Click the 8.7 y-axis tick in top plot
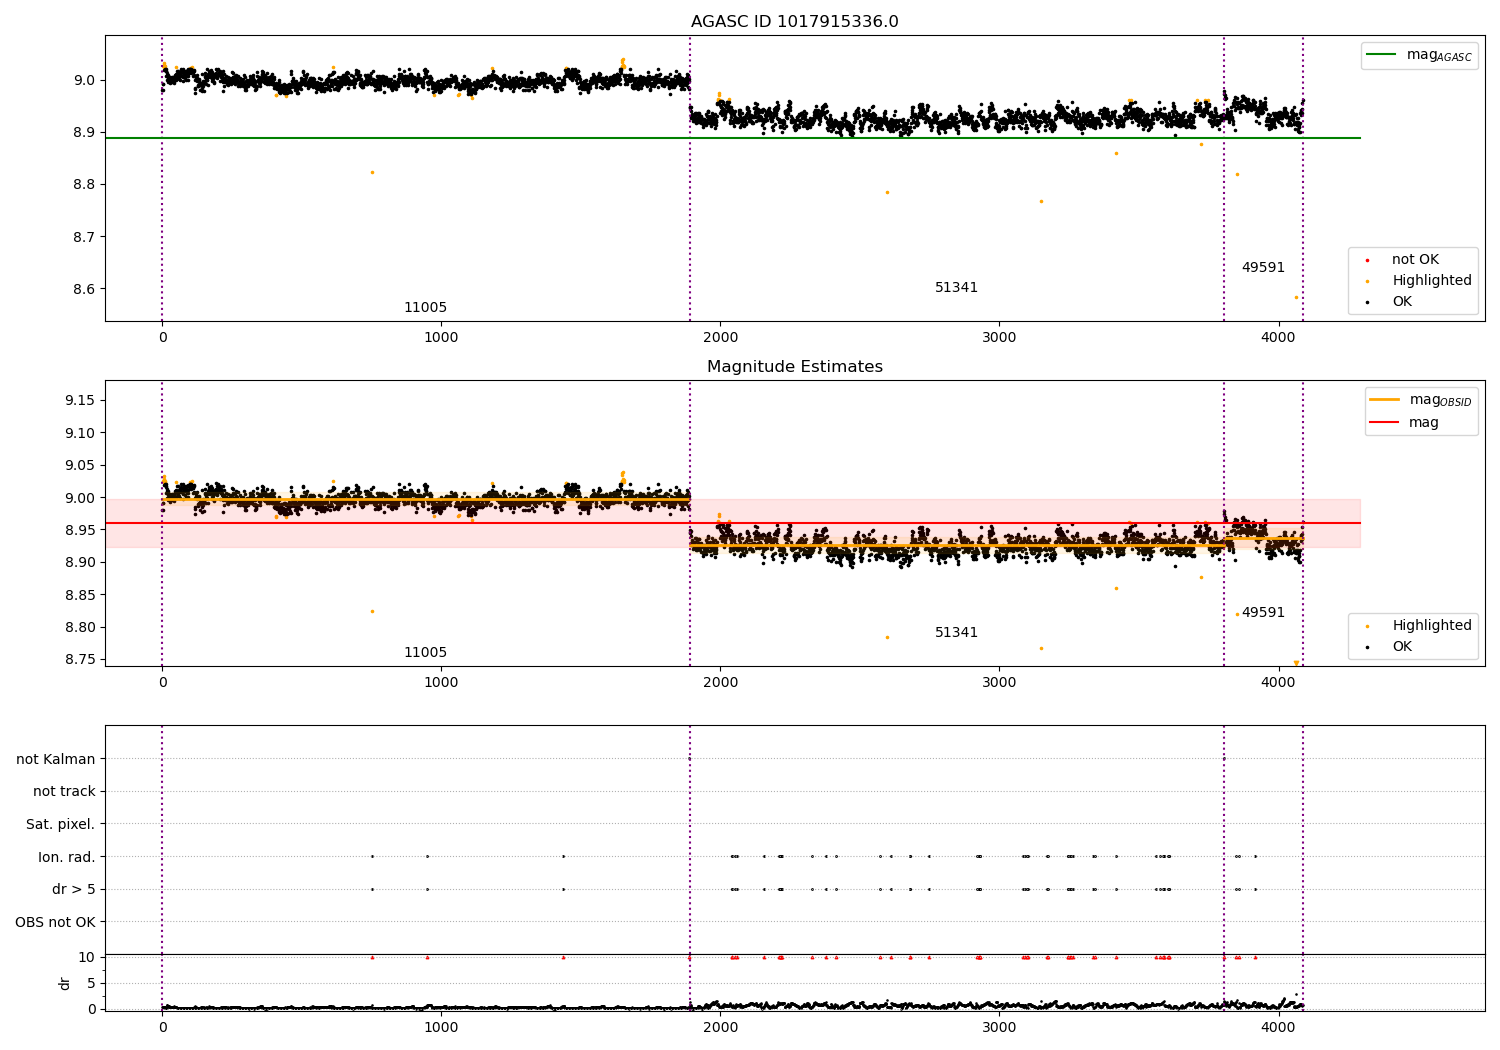The width and height of the screenshot is (1500, 1050). click(84, 237)
